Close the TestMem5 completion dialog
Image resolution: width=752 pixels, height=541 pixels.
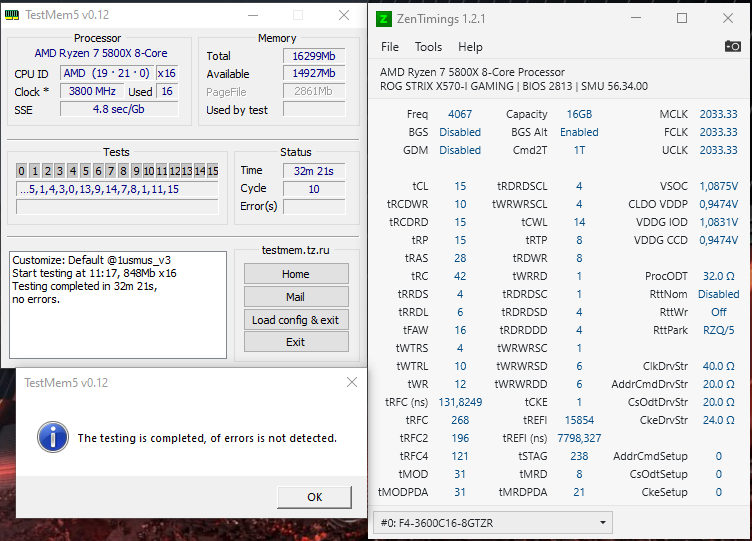(x=352, y=382)
